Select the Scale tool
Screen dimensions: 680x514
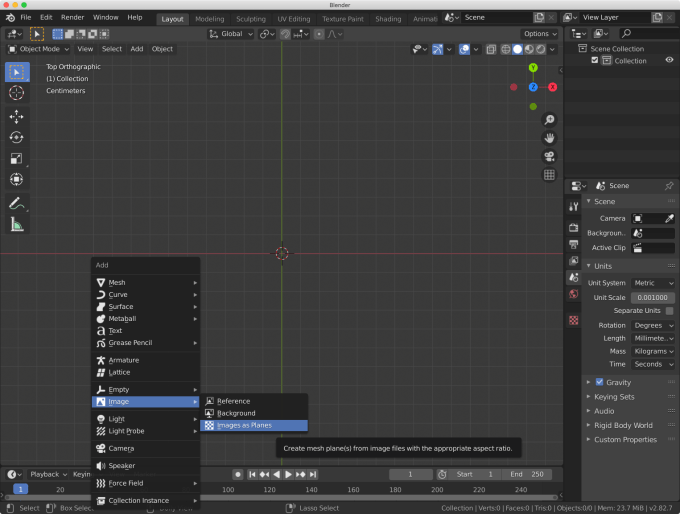17,158
